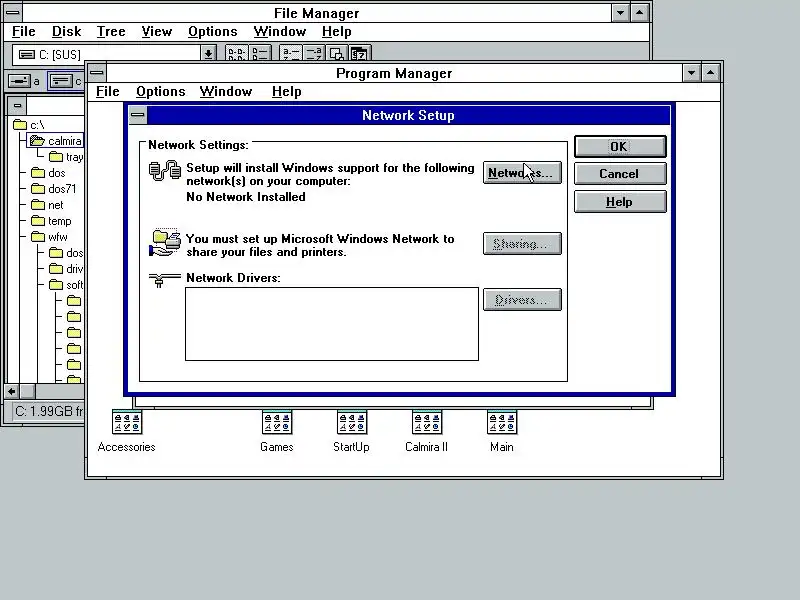Screen dimensions: 800x600
Task: Select the temp folder in the tree
Action: (x=51, y=221)
